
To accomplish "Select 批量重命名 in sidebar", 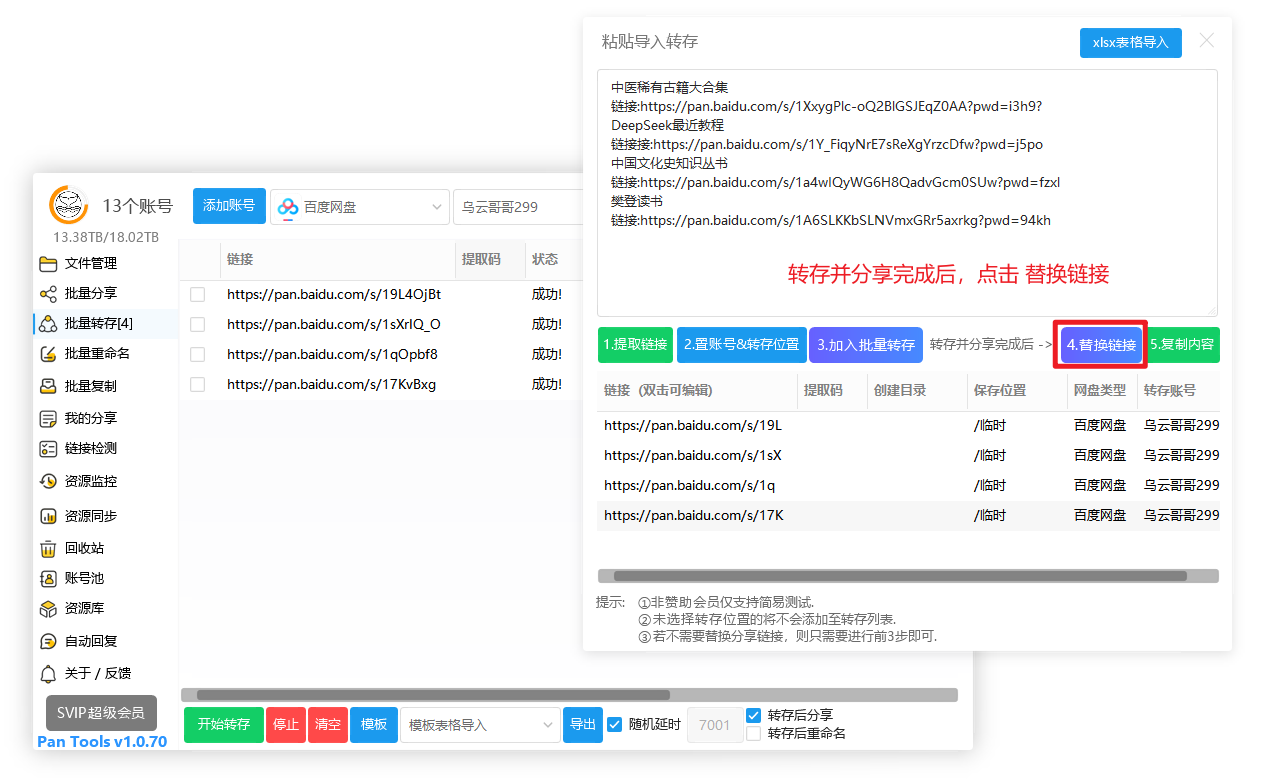I will [x=97, y=354].
